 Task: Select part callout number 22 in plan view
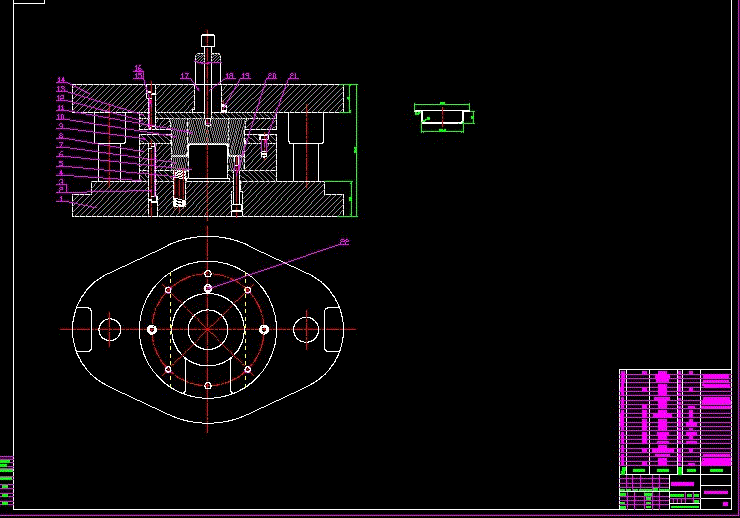pyautogui.click(x=345, y=242)
